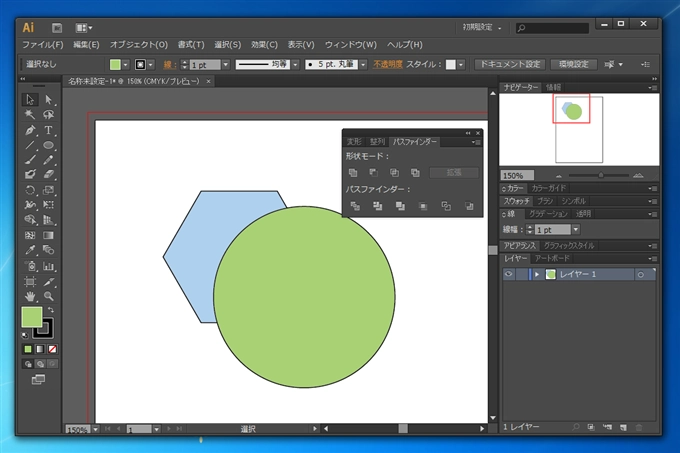Select the Eyedropper tool
The image size is (680, 453).
point(29,250)
